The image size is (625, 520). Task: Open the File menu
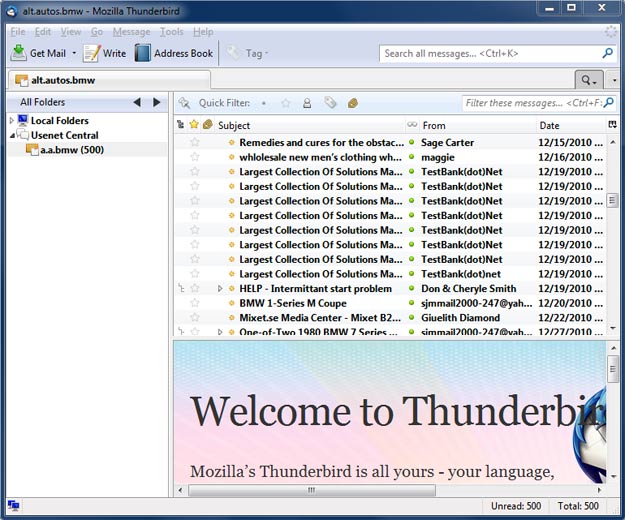[x=18, y=31]
